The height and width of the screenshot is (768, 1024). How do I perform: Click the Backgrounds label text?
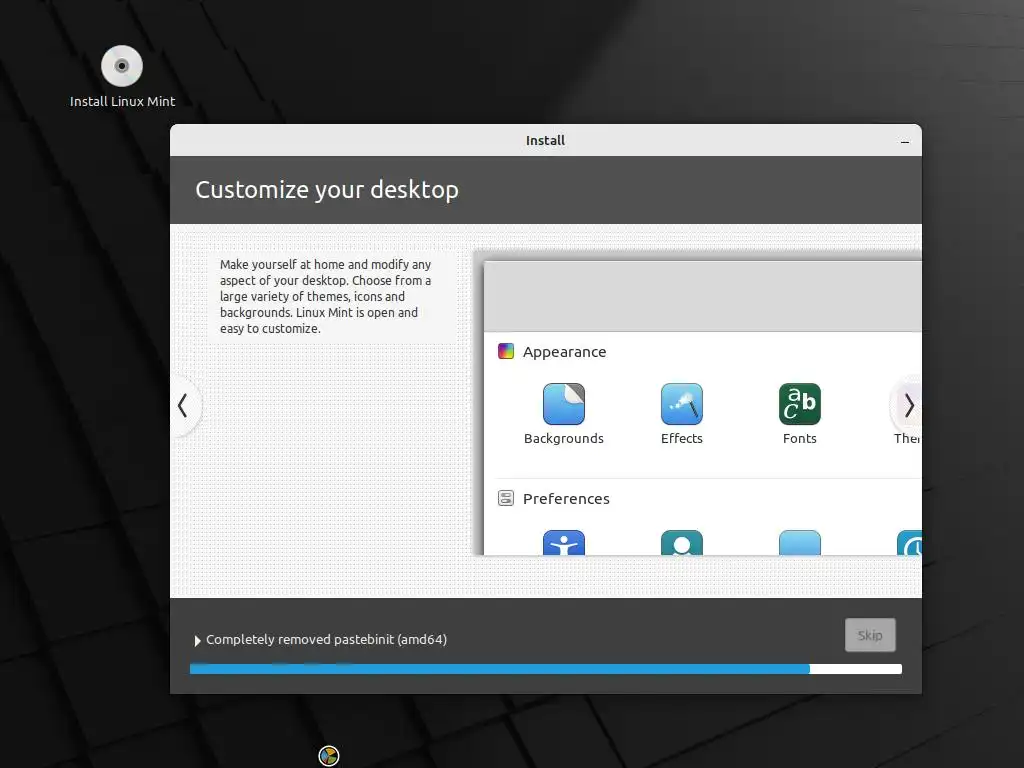tap(564, 438)
